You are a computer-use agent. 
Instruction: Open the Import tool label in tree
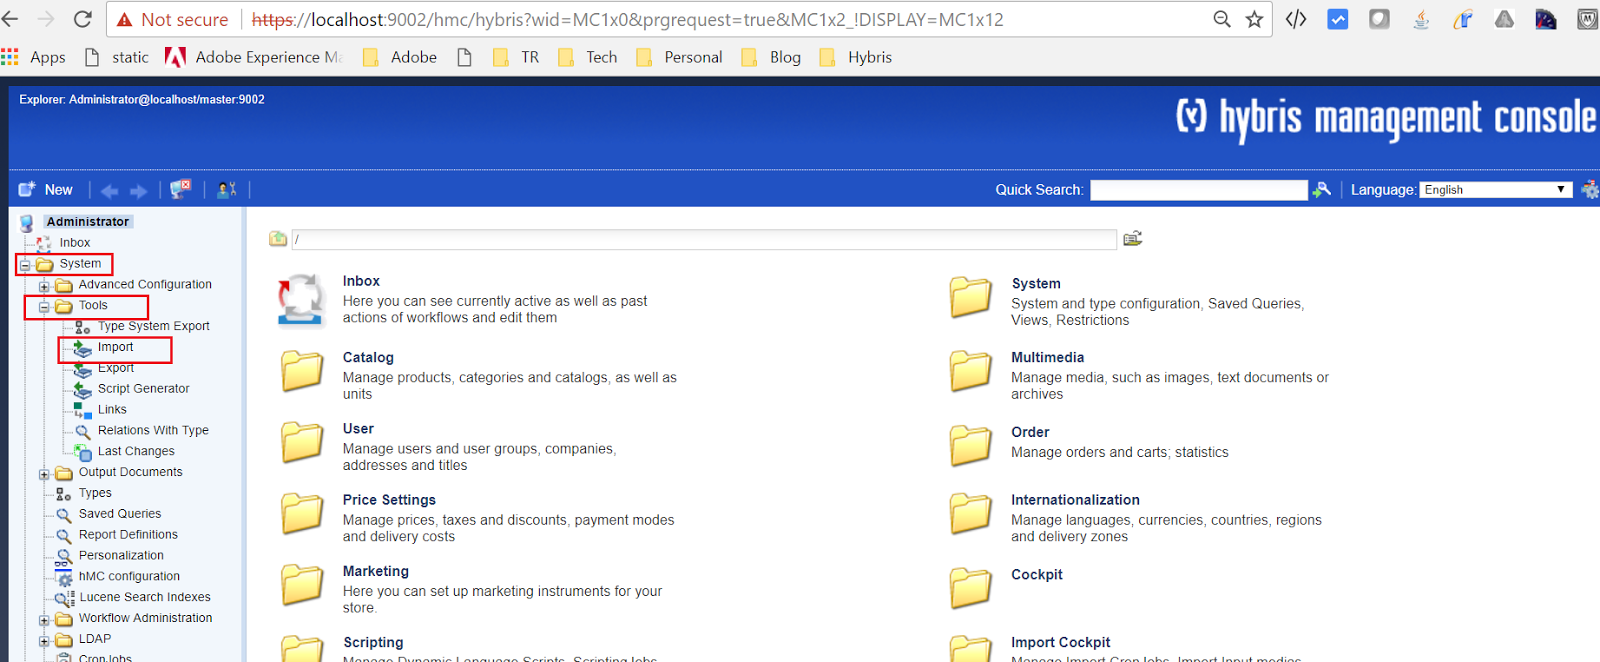(115, 347)
